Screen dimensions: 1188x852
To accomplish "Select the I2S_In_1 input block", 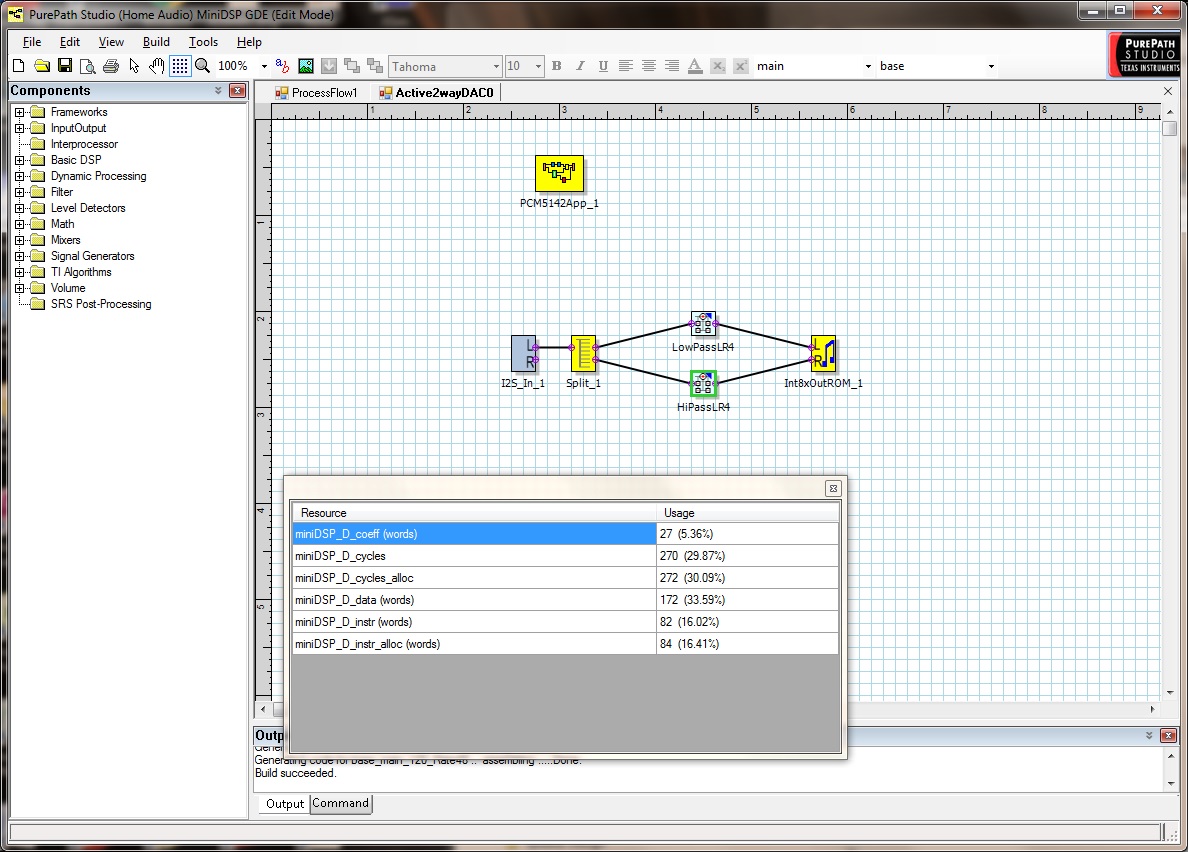I will [x=524, y=354].
